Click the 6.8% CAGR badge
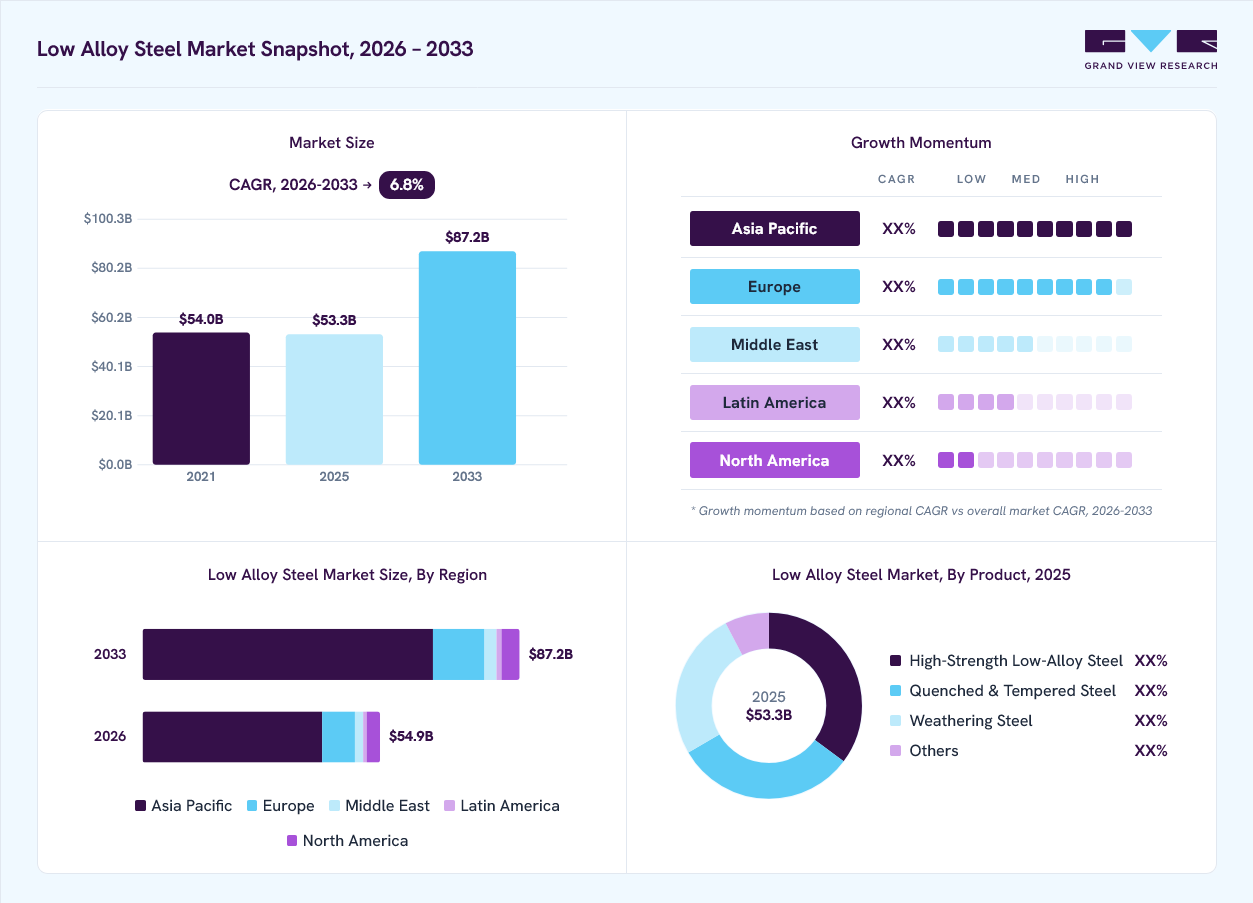Screen dimensions: 1253x903 pyautogui.click(x=407, y=185)
